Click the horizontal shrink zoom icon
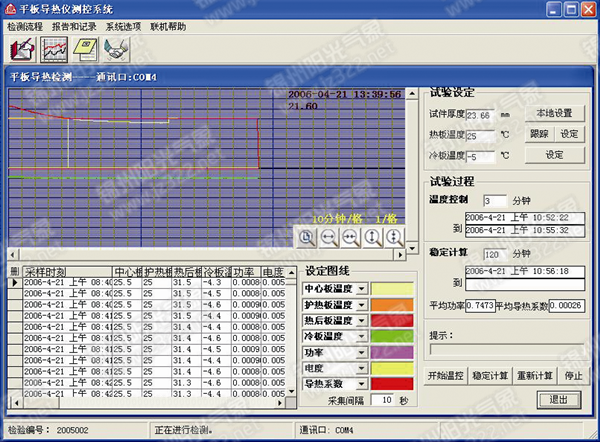The height and width of the screenshot is (442, 600). click(350, 237)
